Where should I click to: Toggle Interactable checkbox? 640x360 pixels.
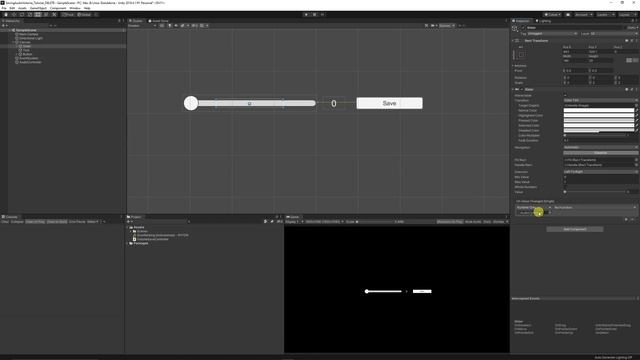[565, 95]
